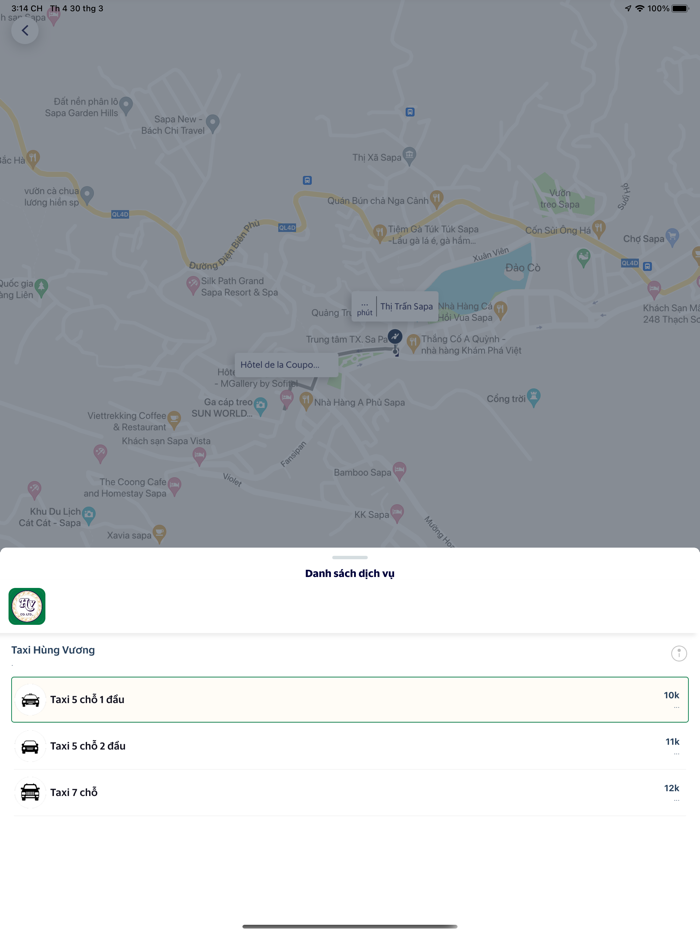Tap the trip minutes badge on the map

click(363, 306)
